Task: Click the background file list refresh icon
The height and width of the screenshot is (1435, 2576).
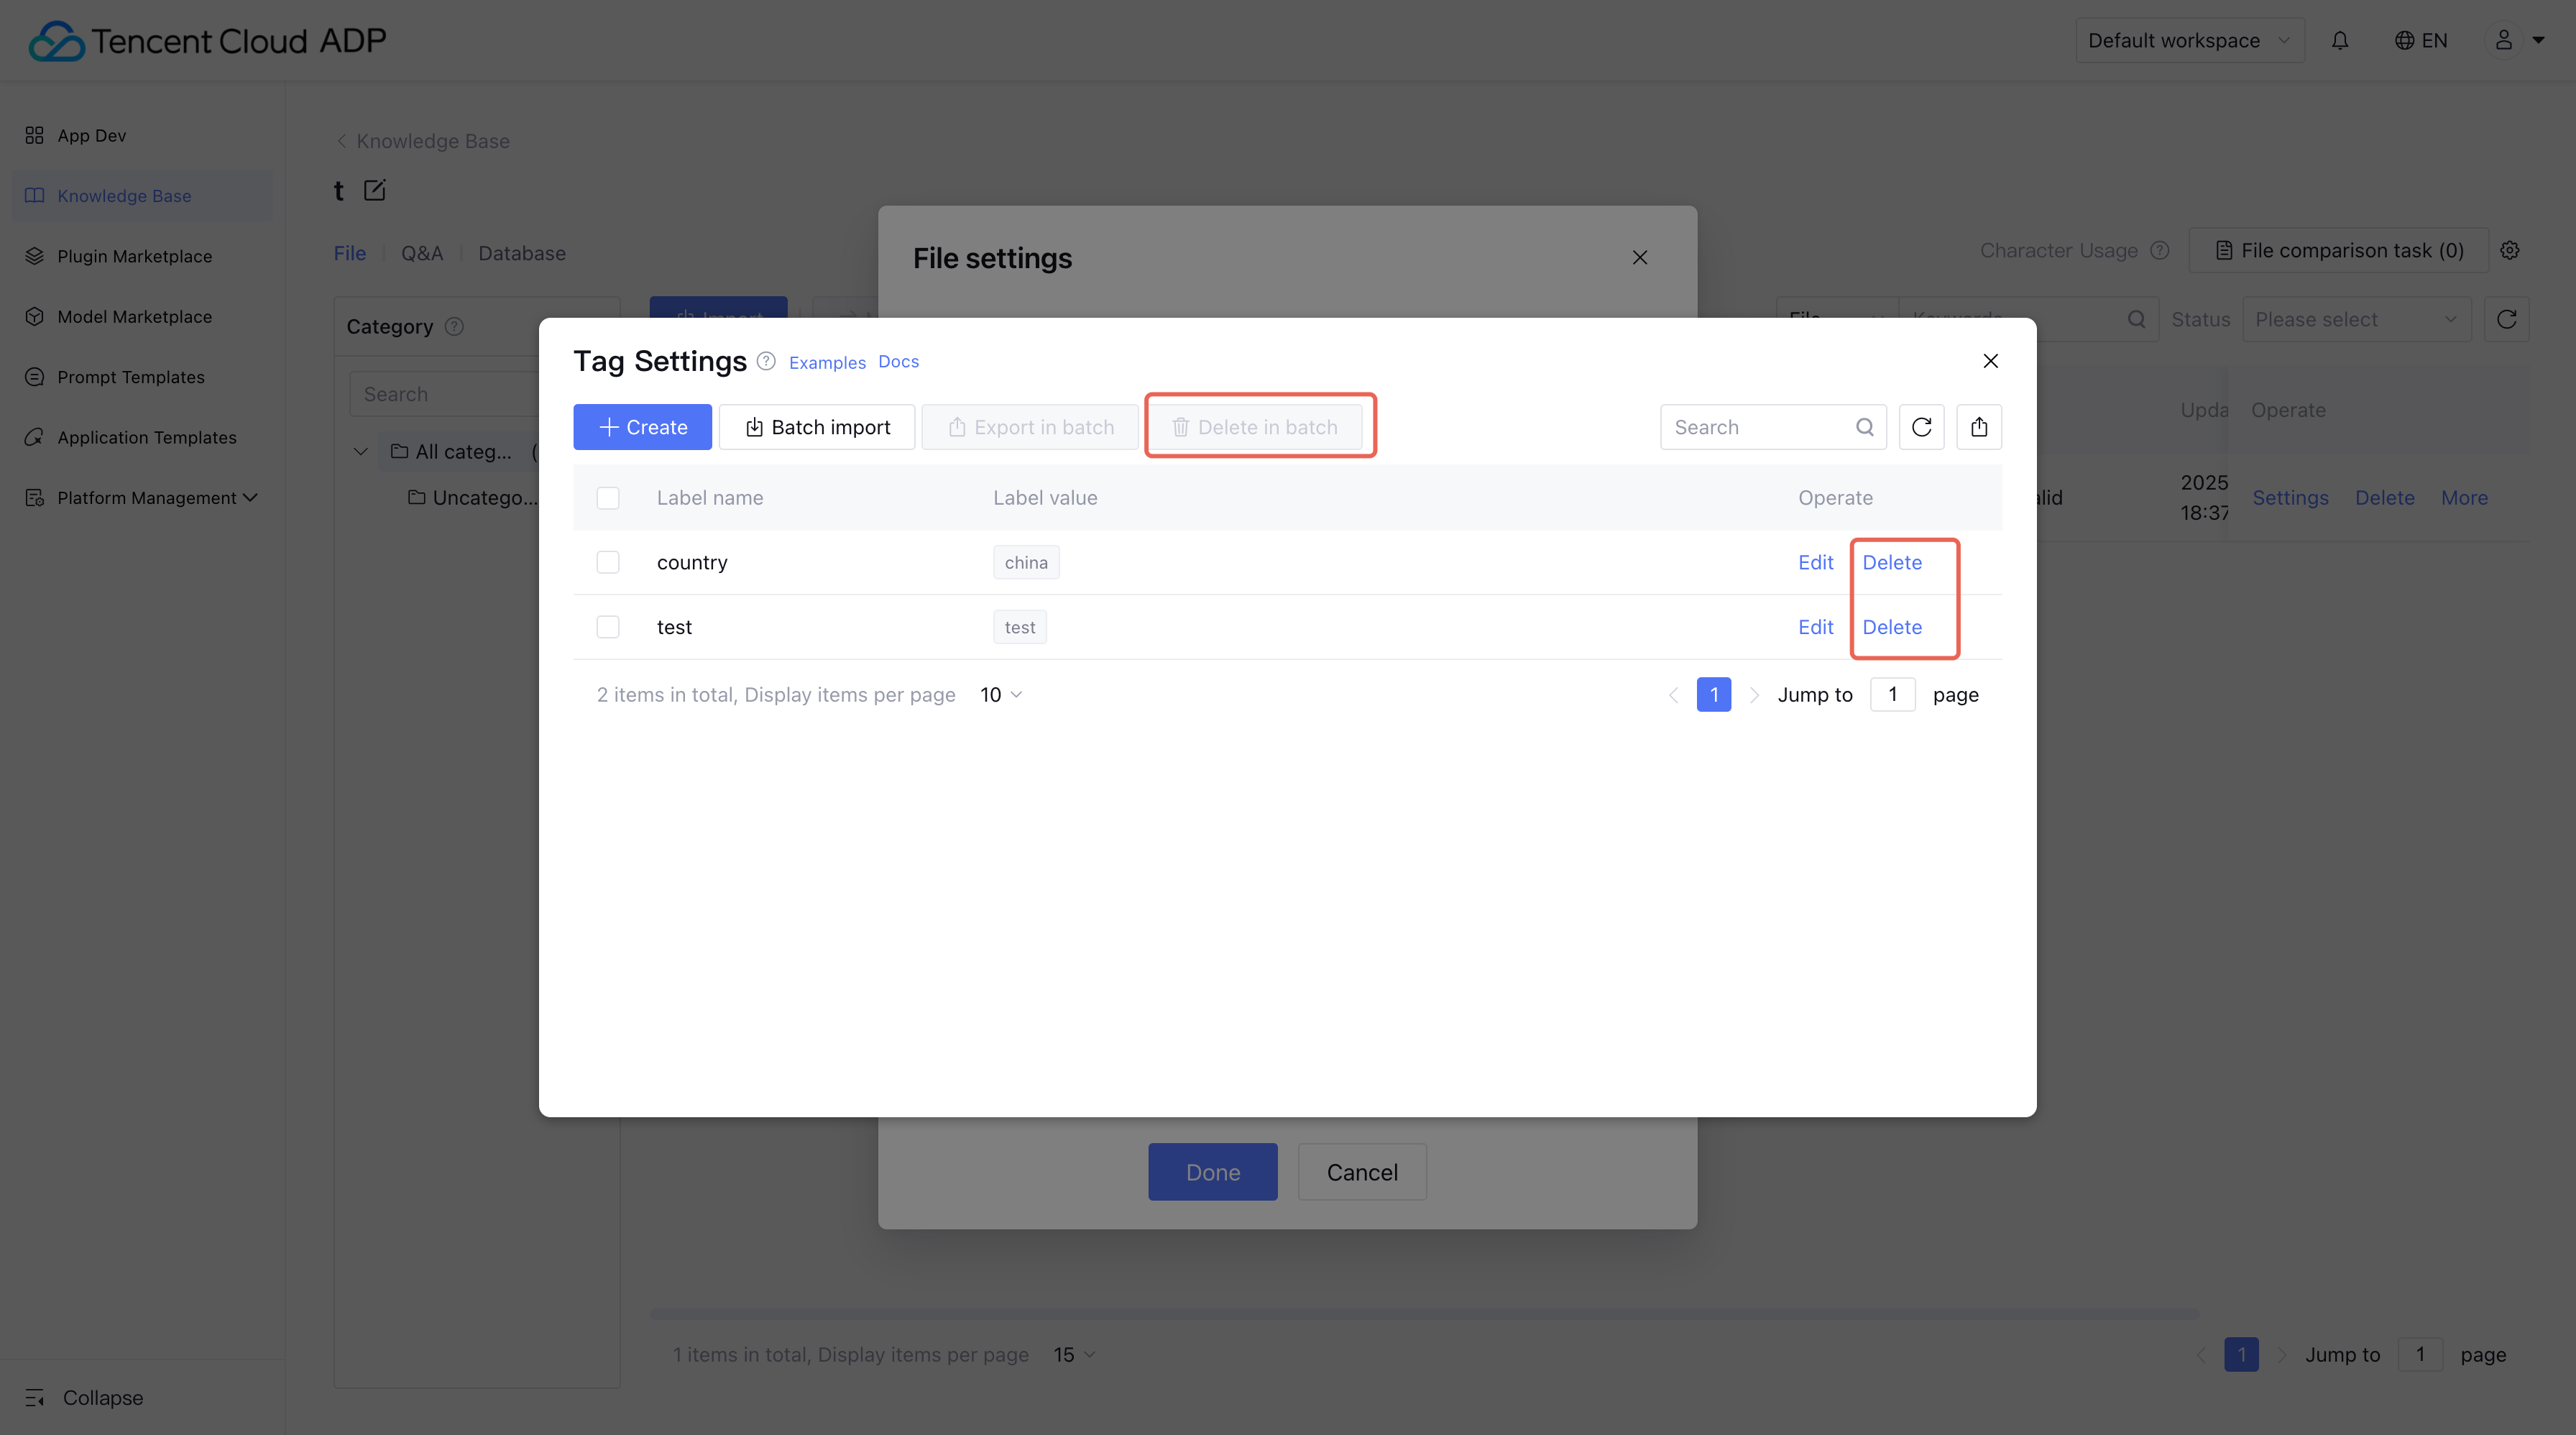Action: pyautogui.click(x=2507, y=319)
